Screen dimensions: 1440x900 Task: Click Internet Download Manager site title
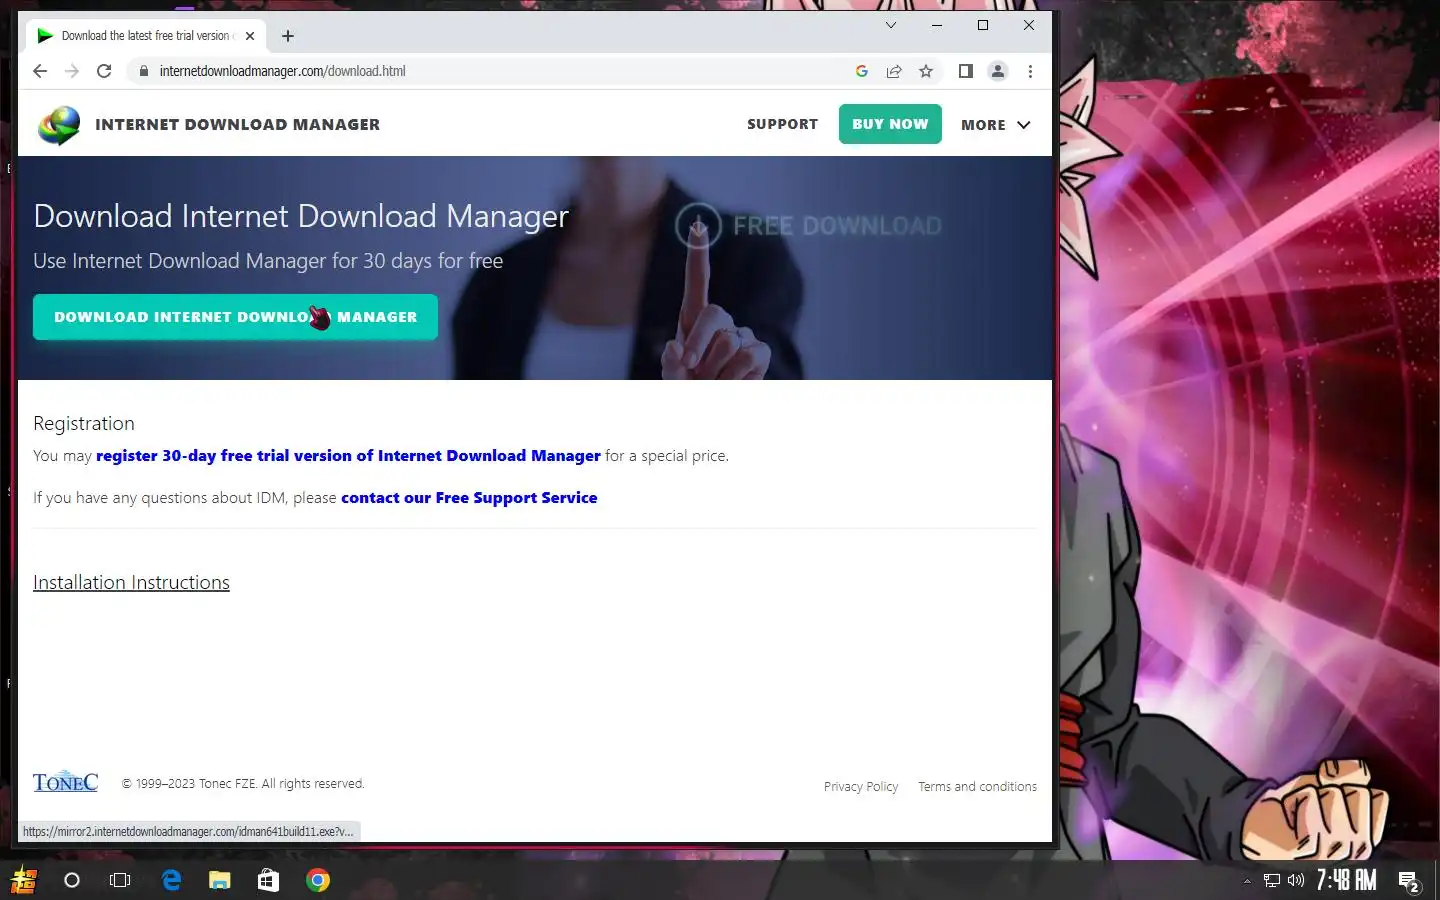[x=237, y=124]
